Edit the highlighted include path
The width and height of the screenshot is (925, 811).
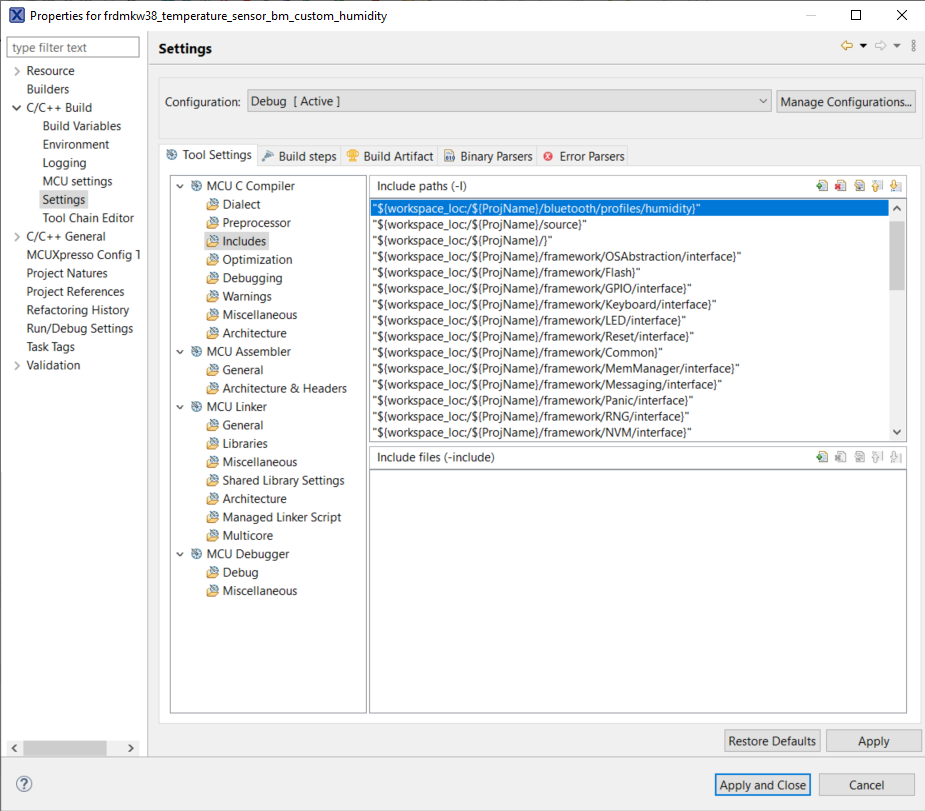point(860,186)
